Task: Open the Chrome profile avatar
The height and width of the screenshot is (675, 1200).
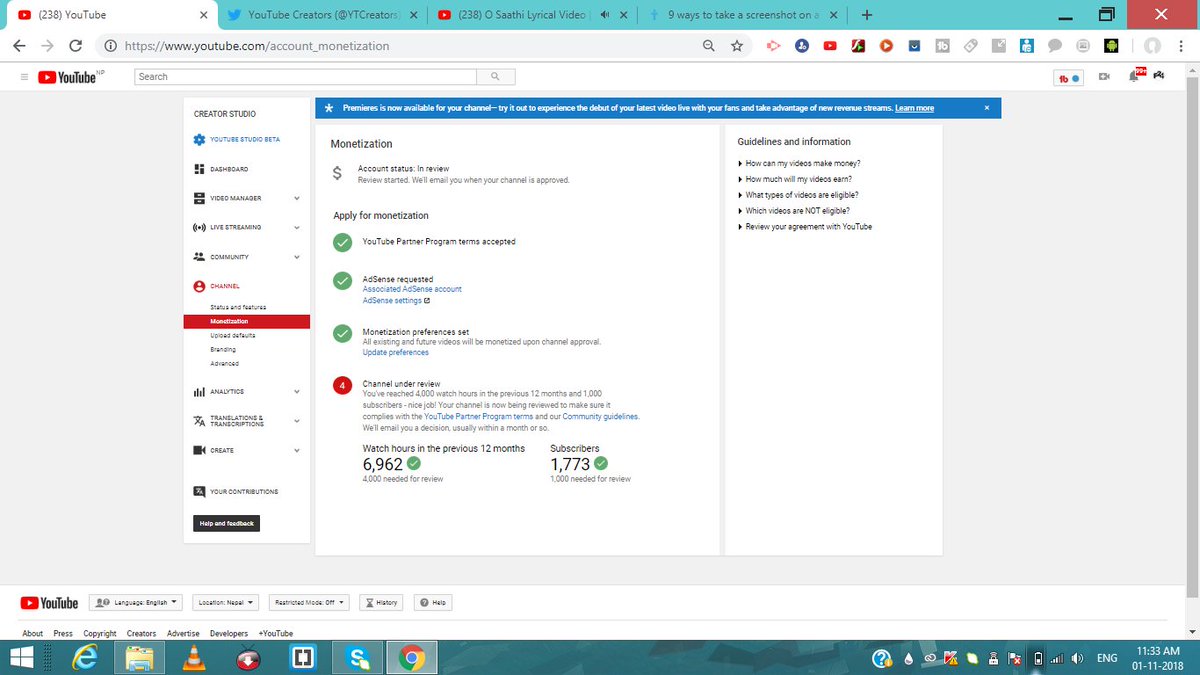Action: (1153, 46)
